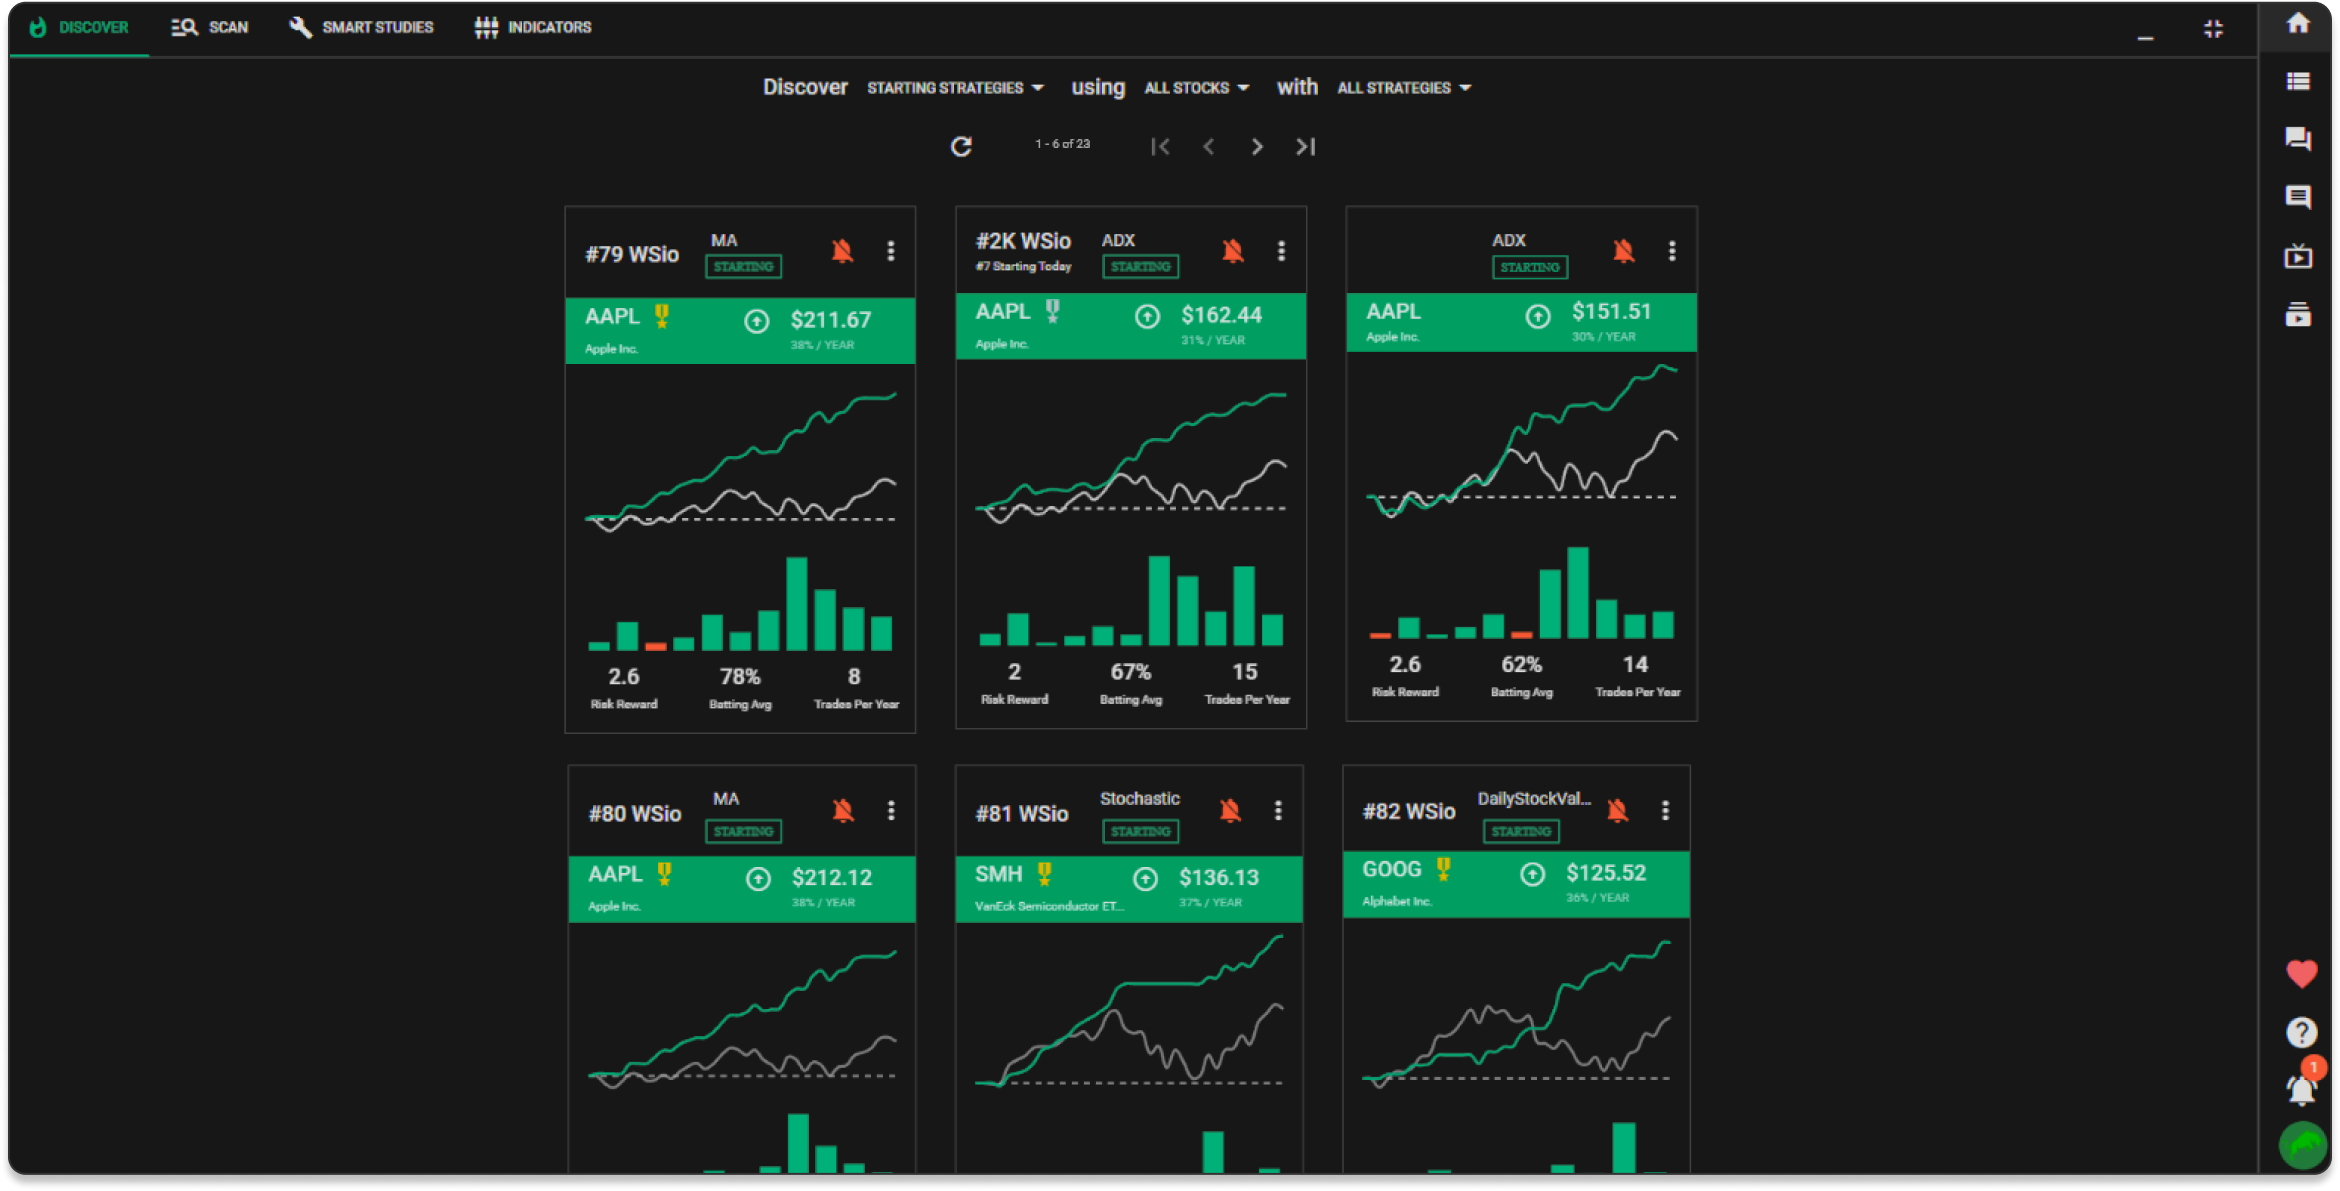Click the 78% Batting Avg value
The height and width of the screenshot is (1191, 2340).
[x=740, y=677]
